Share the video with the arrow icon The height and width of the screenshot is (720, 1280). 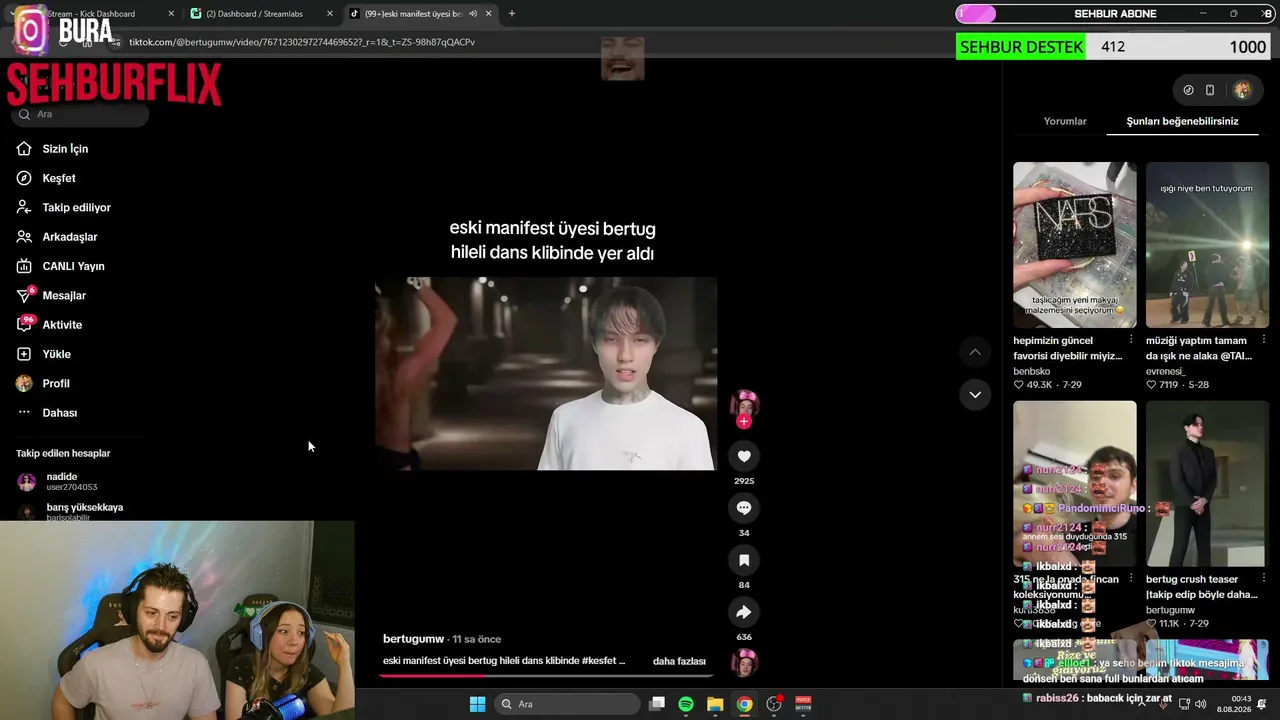tap(744, 612)
